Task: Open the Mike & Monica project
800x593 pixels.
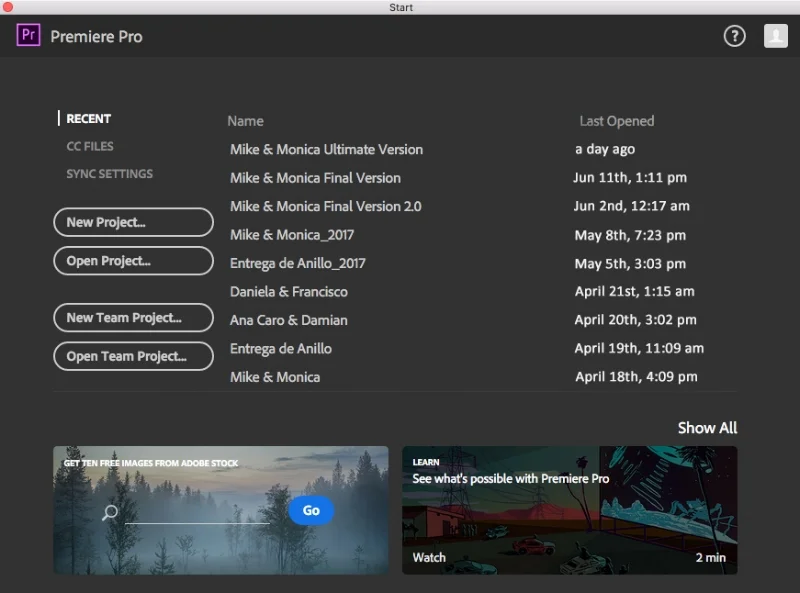Action: click(275, 377)
